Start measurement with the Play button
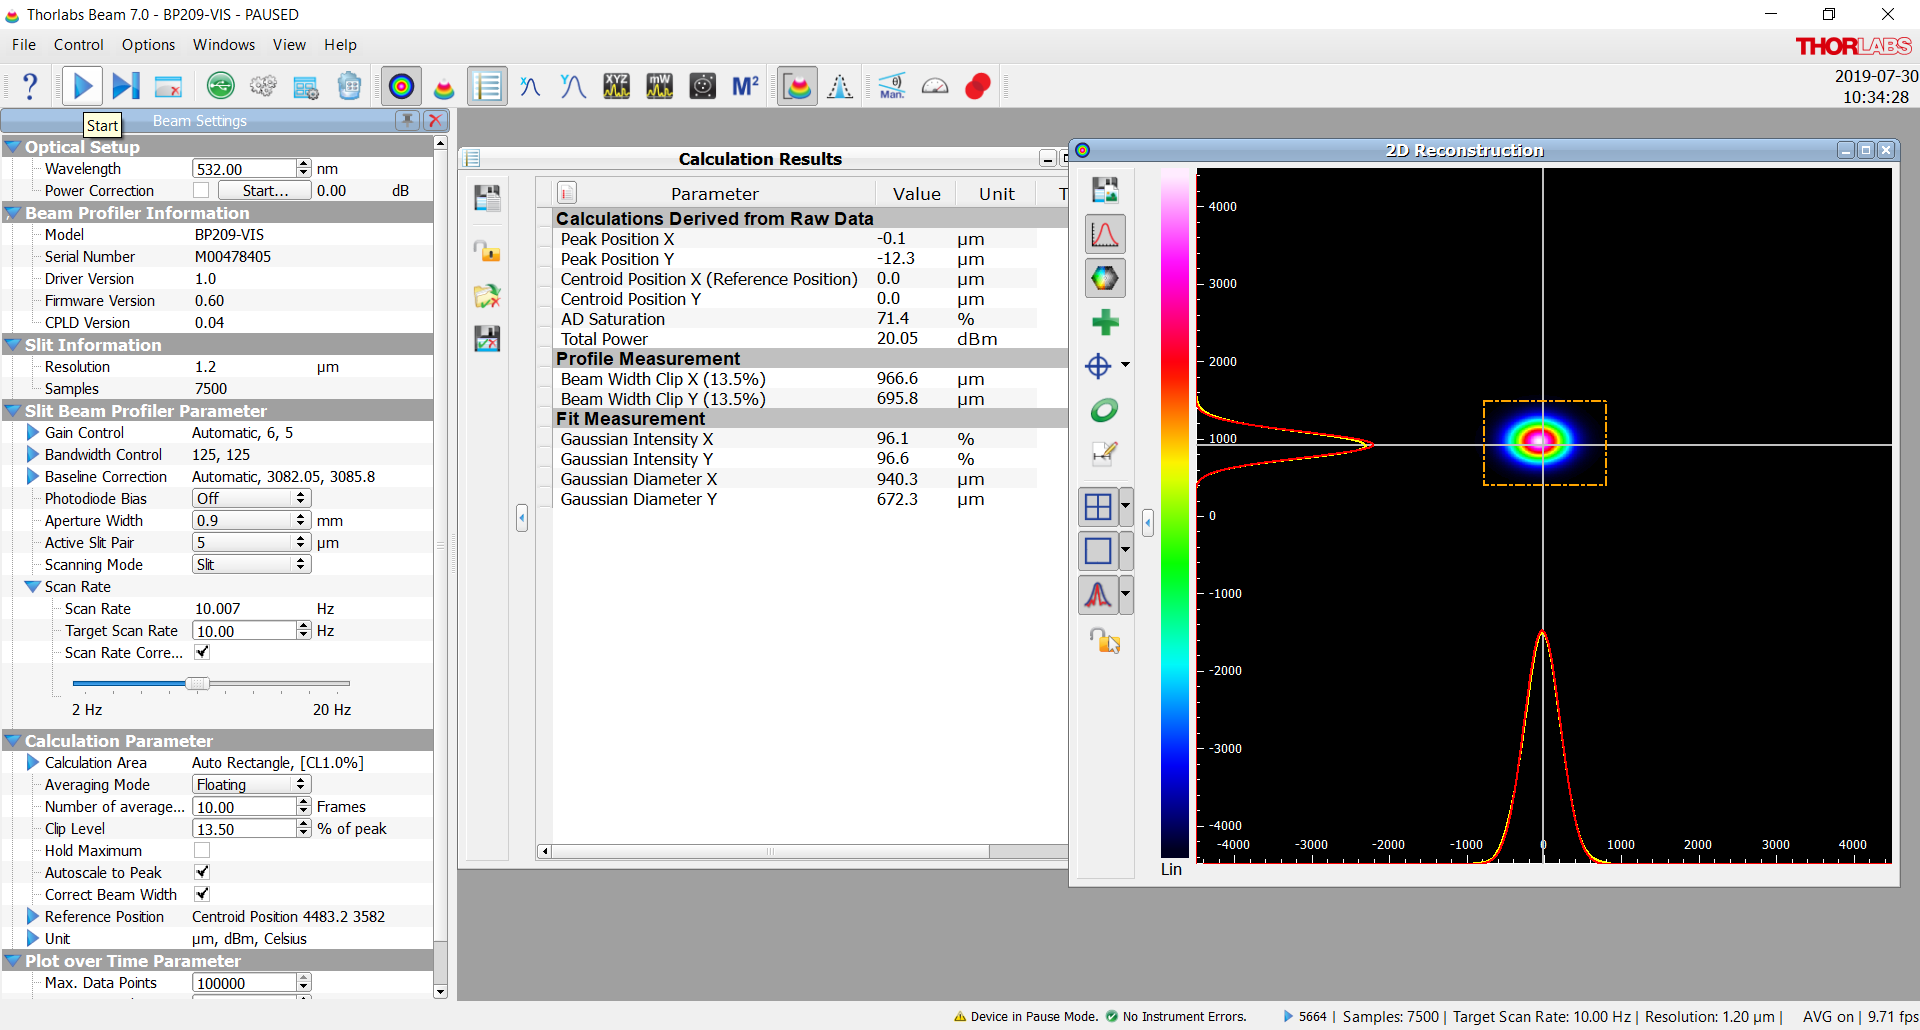 coord(83,87)
